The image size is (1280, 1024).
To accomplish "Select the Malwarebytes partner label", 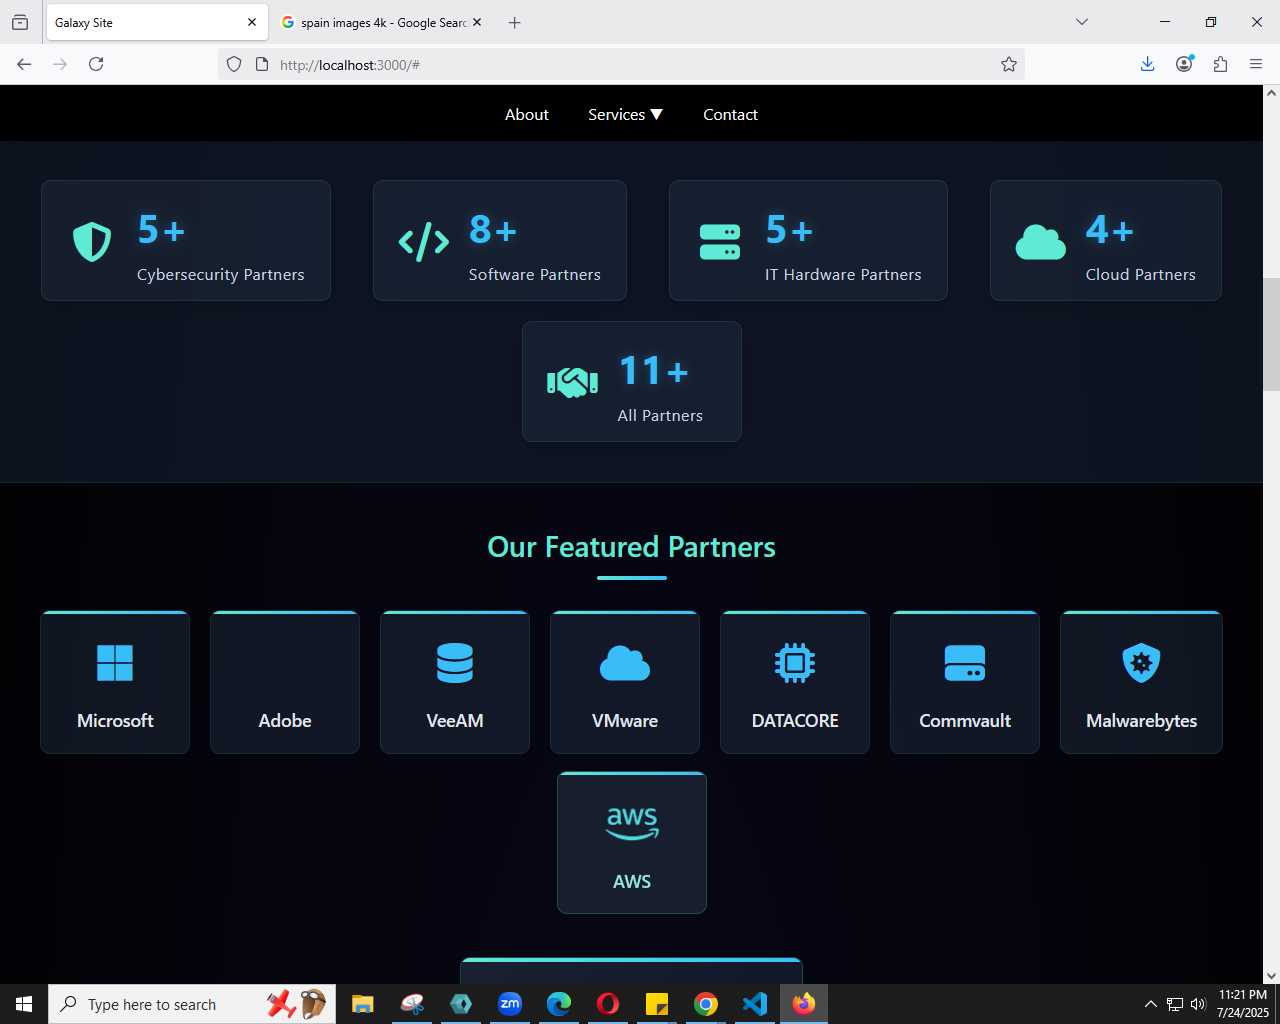I will (1141, 721).
